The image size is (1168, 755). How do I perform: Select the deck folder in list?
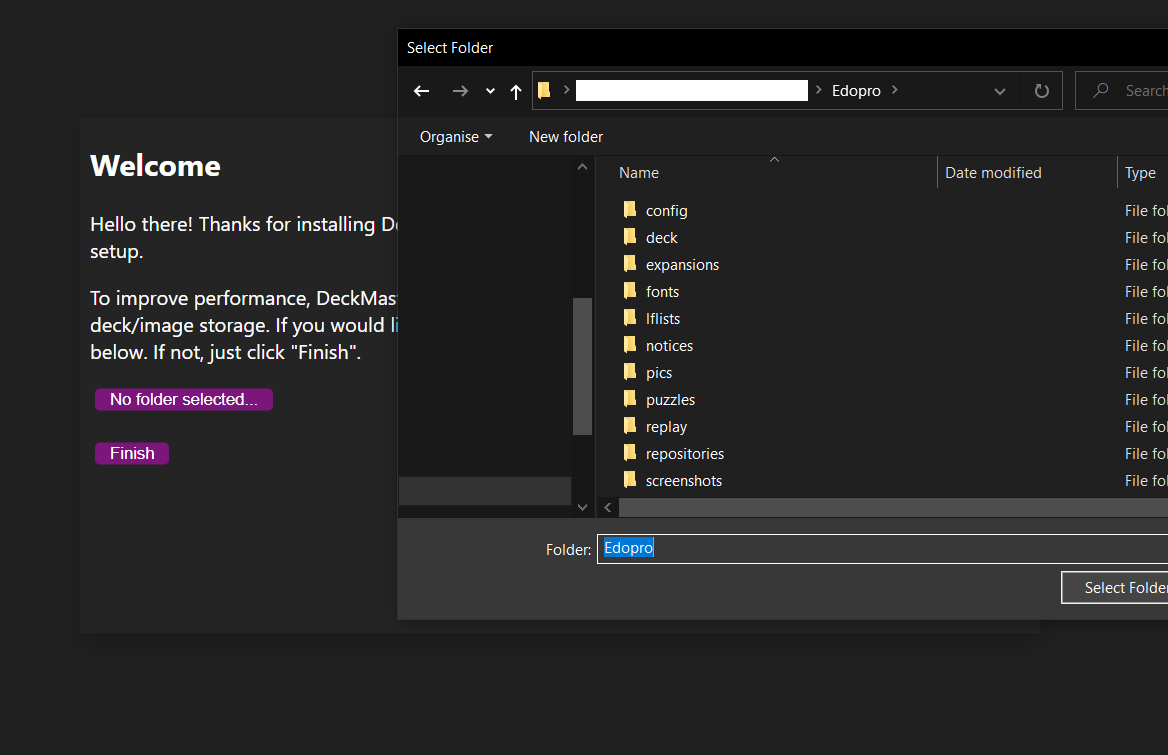pos(661,238)
